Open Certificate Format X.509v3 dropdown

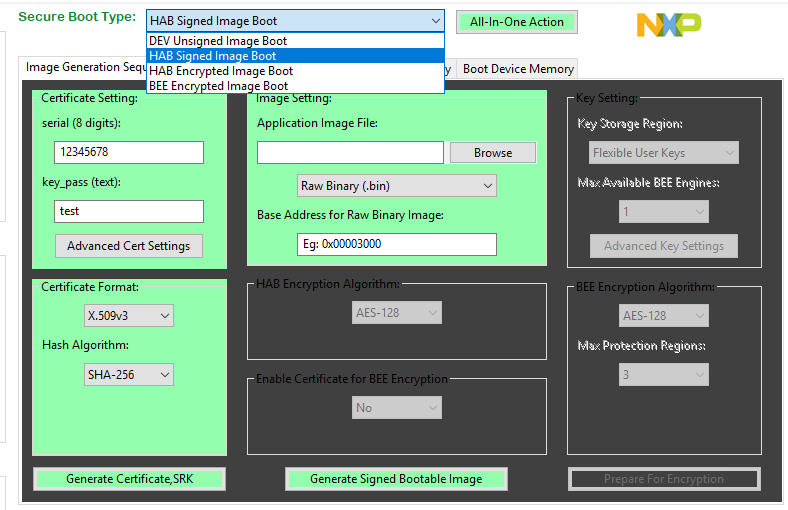[129, 316]
